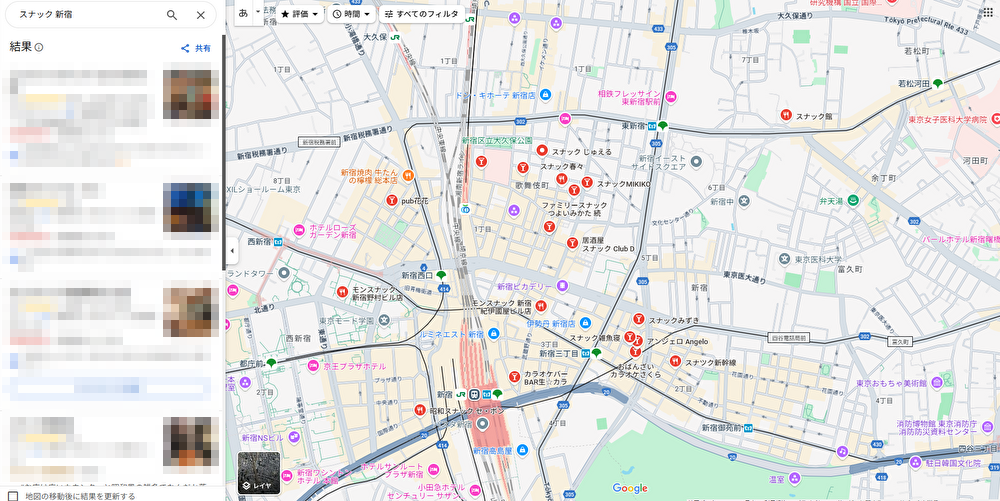Select the モンスナック 新宿野村ビル店 pin

(x=342, y=292)
